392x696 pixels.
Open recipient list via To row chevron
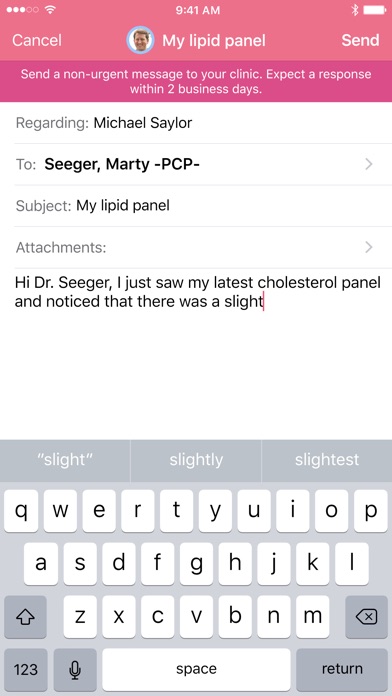point(368,165)
